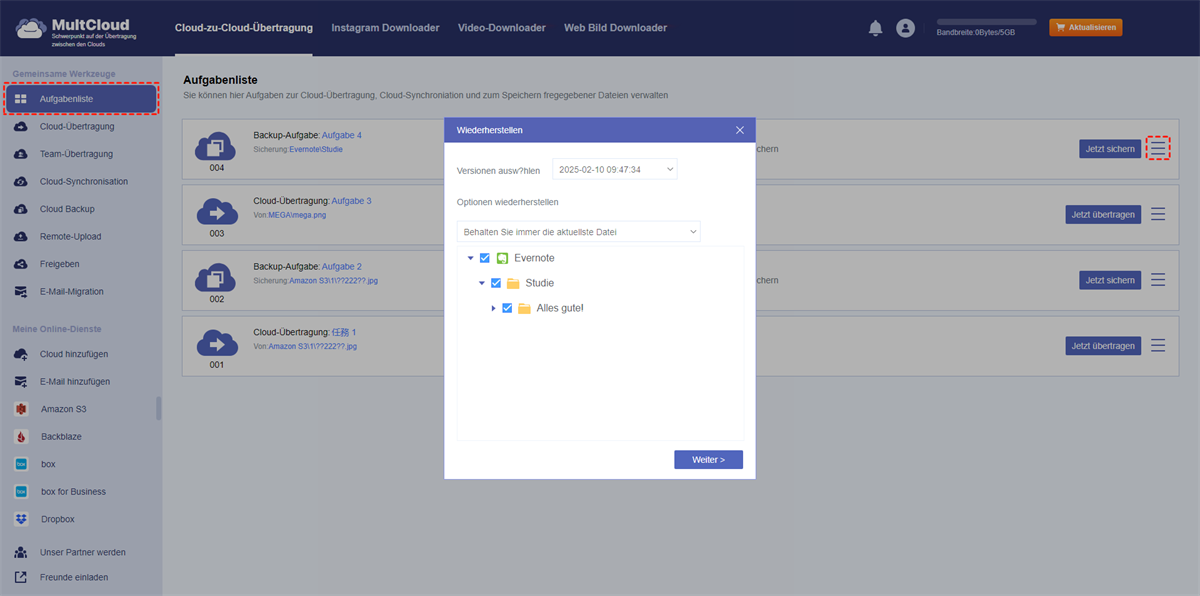Select Amazon S3 cloud service icon
This screenshot has height=596, width=1200.
(21, 409)
